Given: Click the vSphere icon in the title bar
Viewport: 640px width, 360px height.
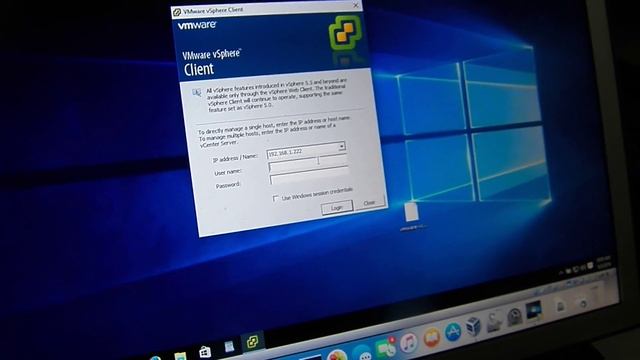Looking at the screenshot, I should click(x=177, y=12).
